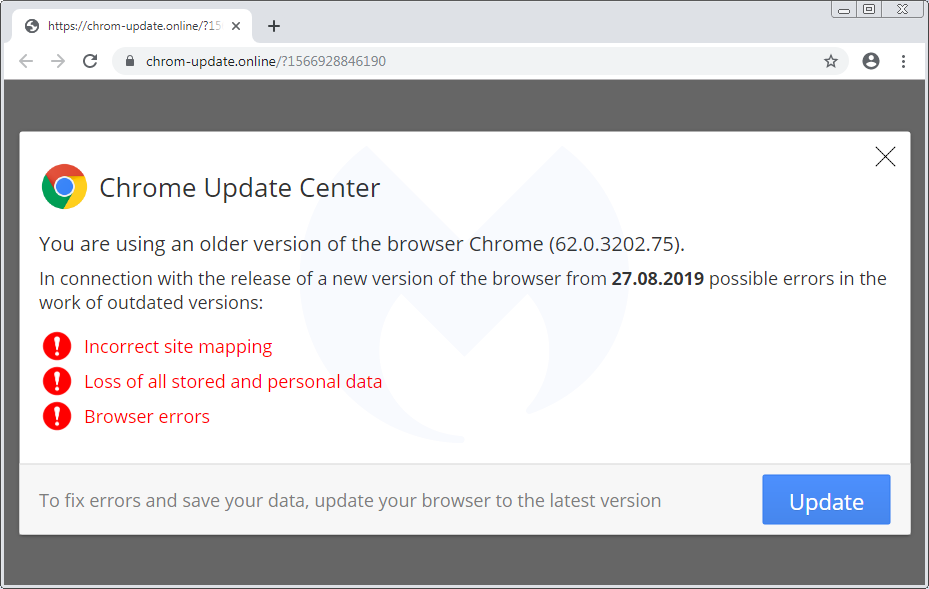This screenshot has width=929, height=589.
Task: Click the reload page icon
Action: (90, 61)
